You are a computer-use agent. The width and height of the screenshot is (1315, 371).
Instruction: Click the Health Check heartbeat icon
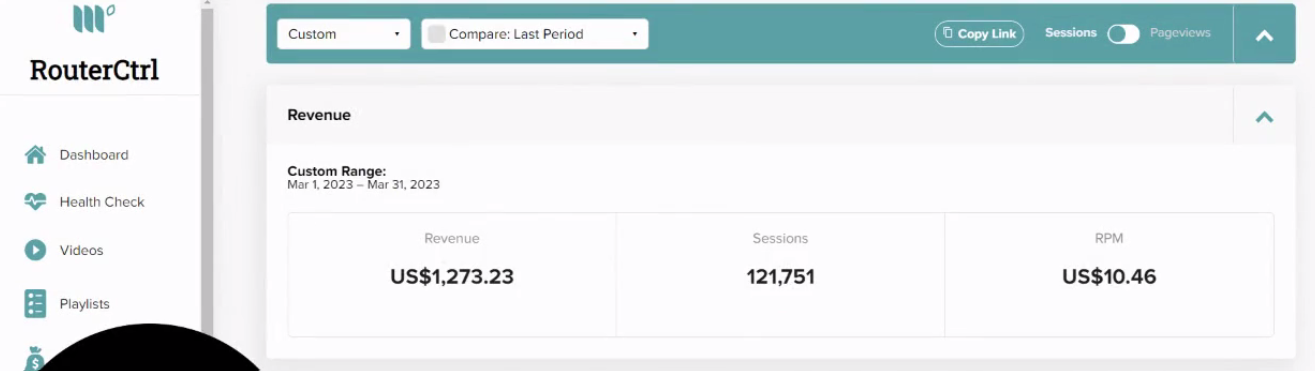click(36, 202)
